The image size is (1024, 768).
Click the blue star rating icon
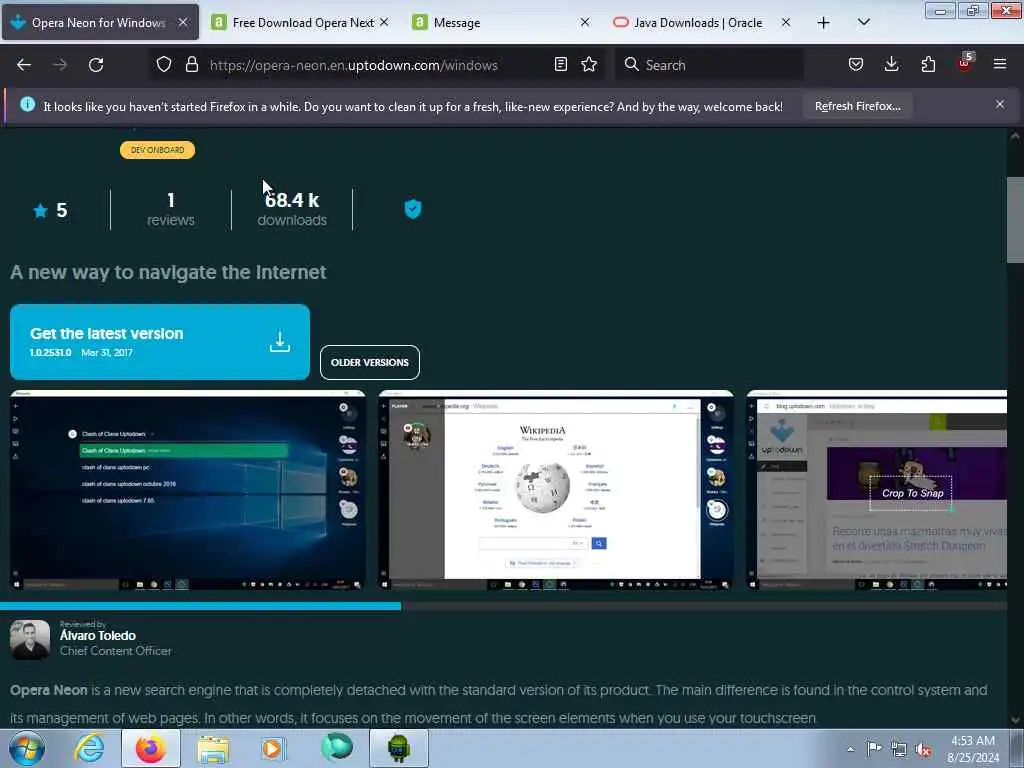point(40,210)
